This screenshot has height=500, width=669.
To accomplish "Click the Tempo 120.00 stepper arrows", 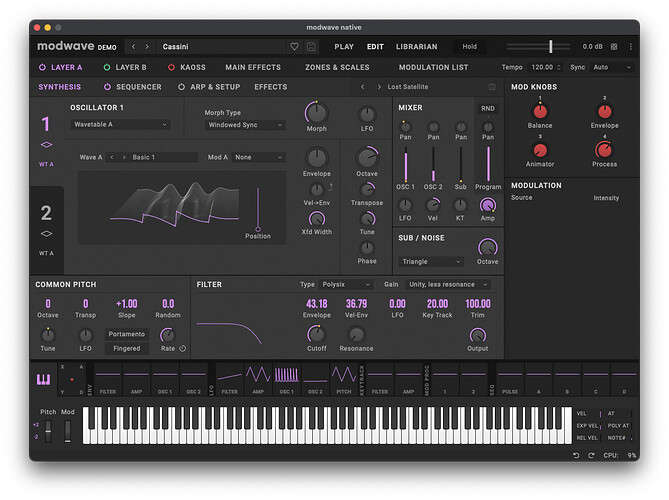I will point(558,67).
